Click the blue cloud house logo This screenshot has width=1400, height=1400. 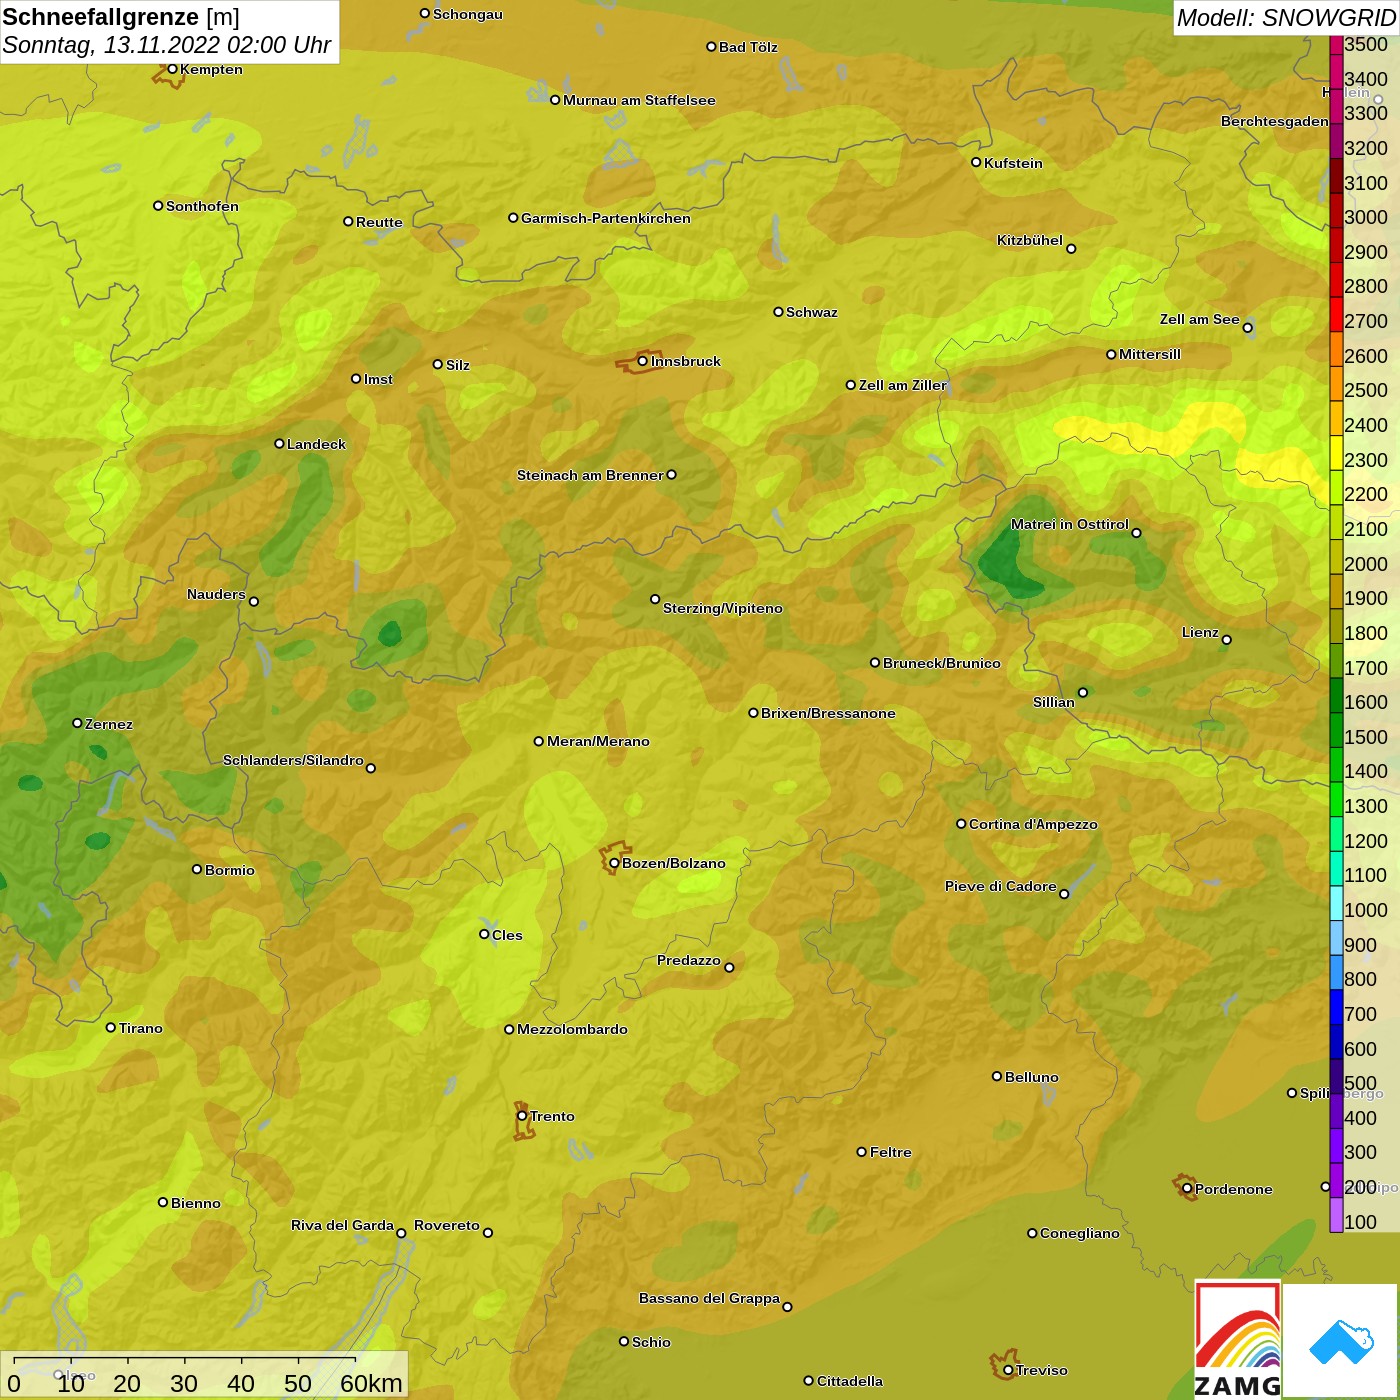[1341, 1341]
